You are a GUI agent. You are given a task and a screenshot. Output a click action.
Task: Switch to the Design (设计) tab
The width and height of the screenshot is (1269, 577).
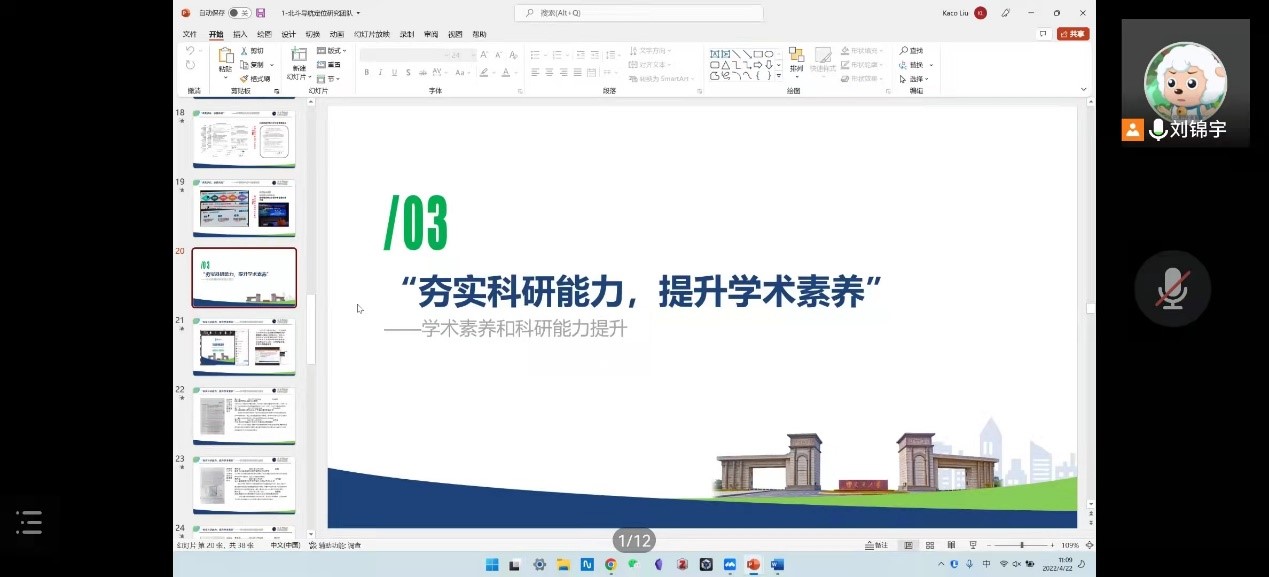pyautogui.click(x=288, y=33)
